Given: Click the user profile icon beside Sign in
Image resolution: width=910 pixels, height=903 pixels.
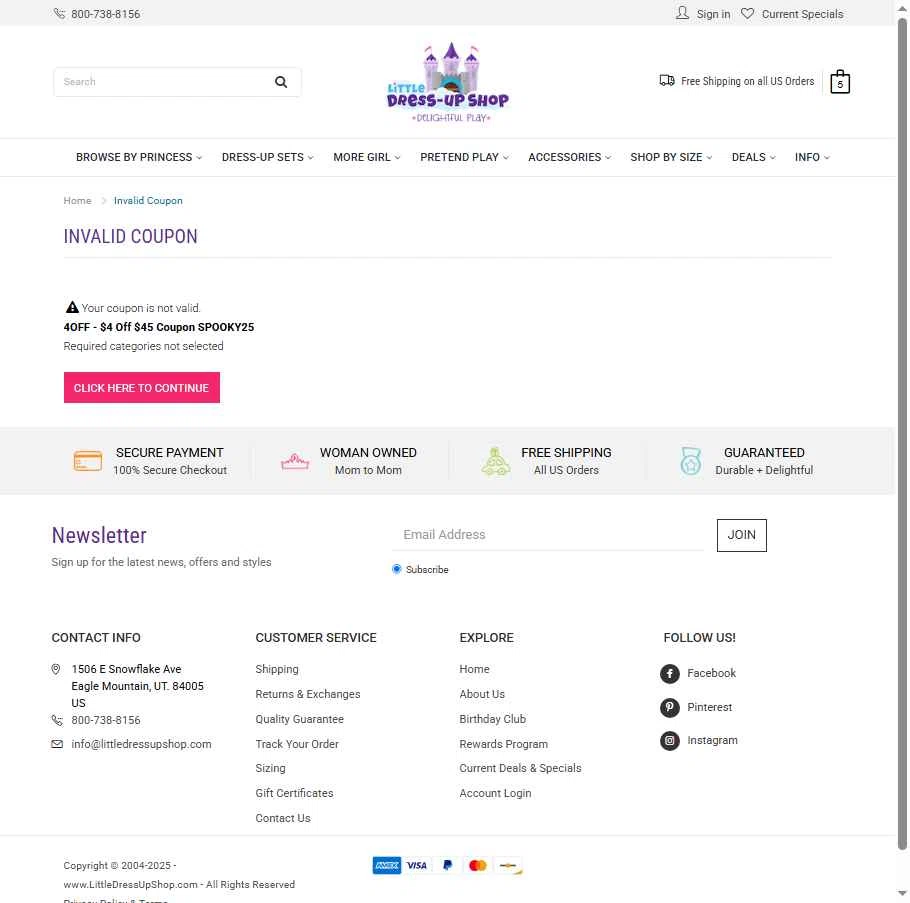Looking at the screenshot, I should (682, 13).
